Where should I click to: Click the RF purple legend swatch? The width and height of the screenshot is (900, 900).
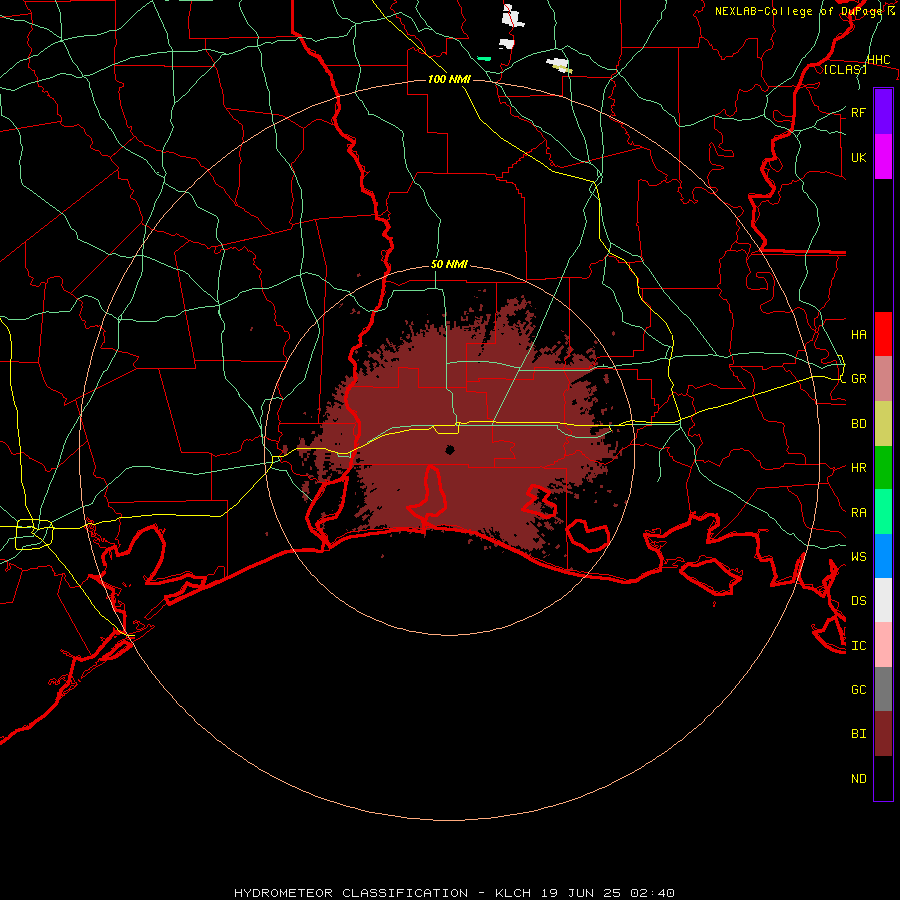tap(883, 111)
